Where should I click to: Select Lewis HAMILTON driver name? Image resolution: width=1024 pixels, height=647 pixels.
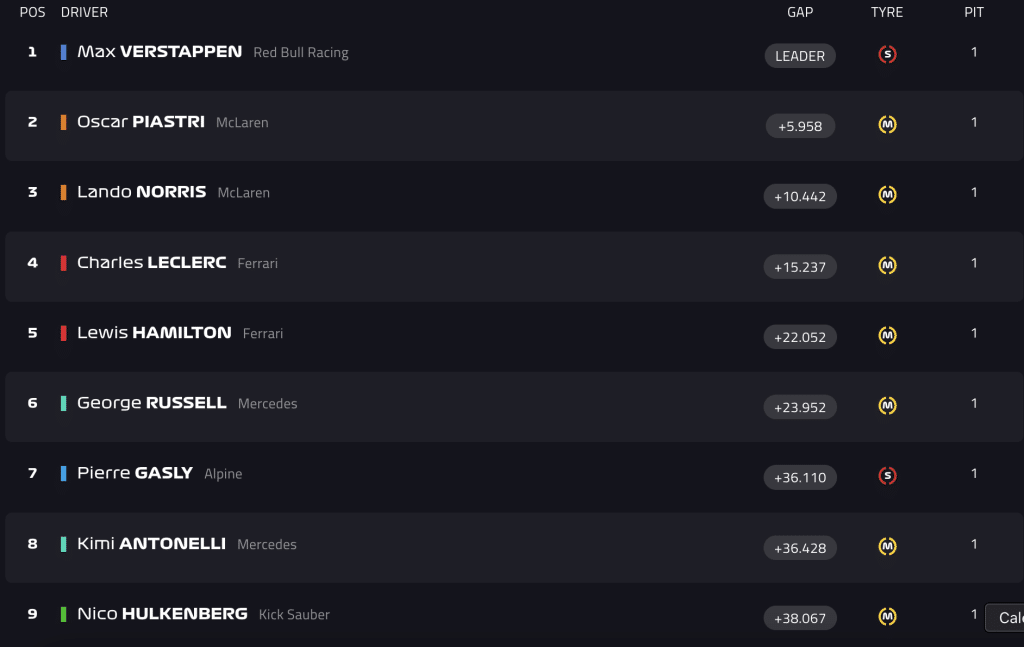pyautogui.click(x=154, y=332)
